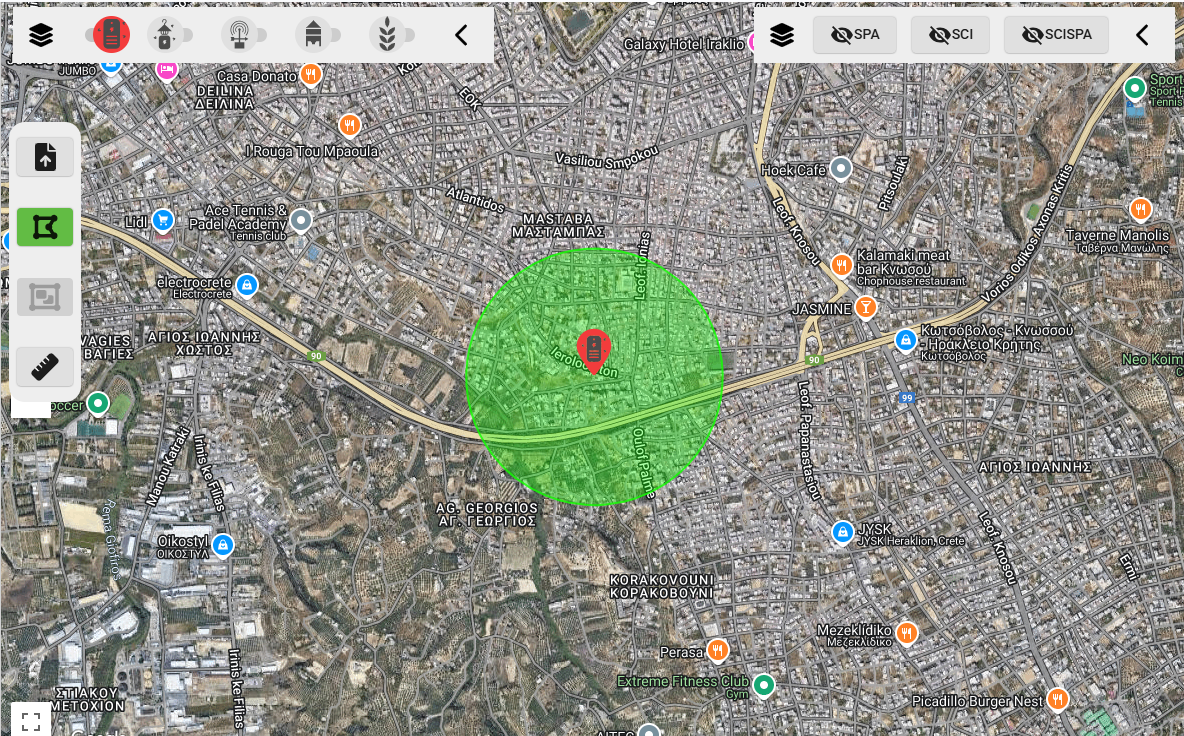Open the right panel layers icon
Image resolution: width=1184 pixels, height=736 pixels.
click(782, 36)
